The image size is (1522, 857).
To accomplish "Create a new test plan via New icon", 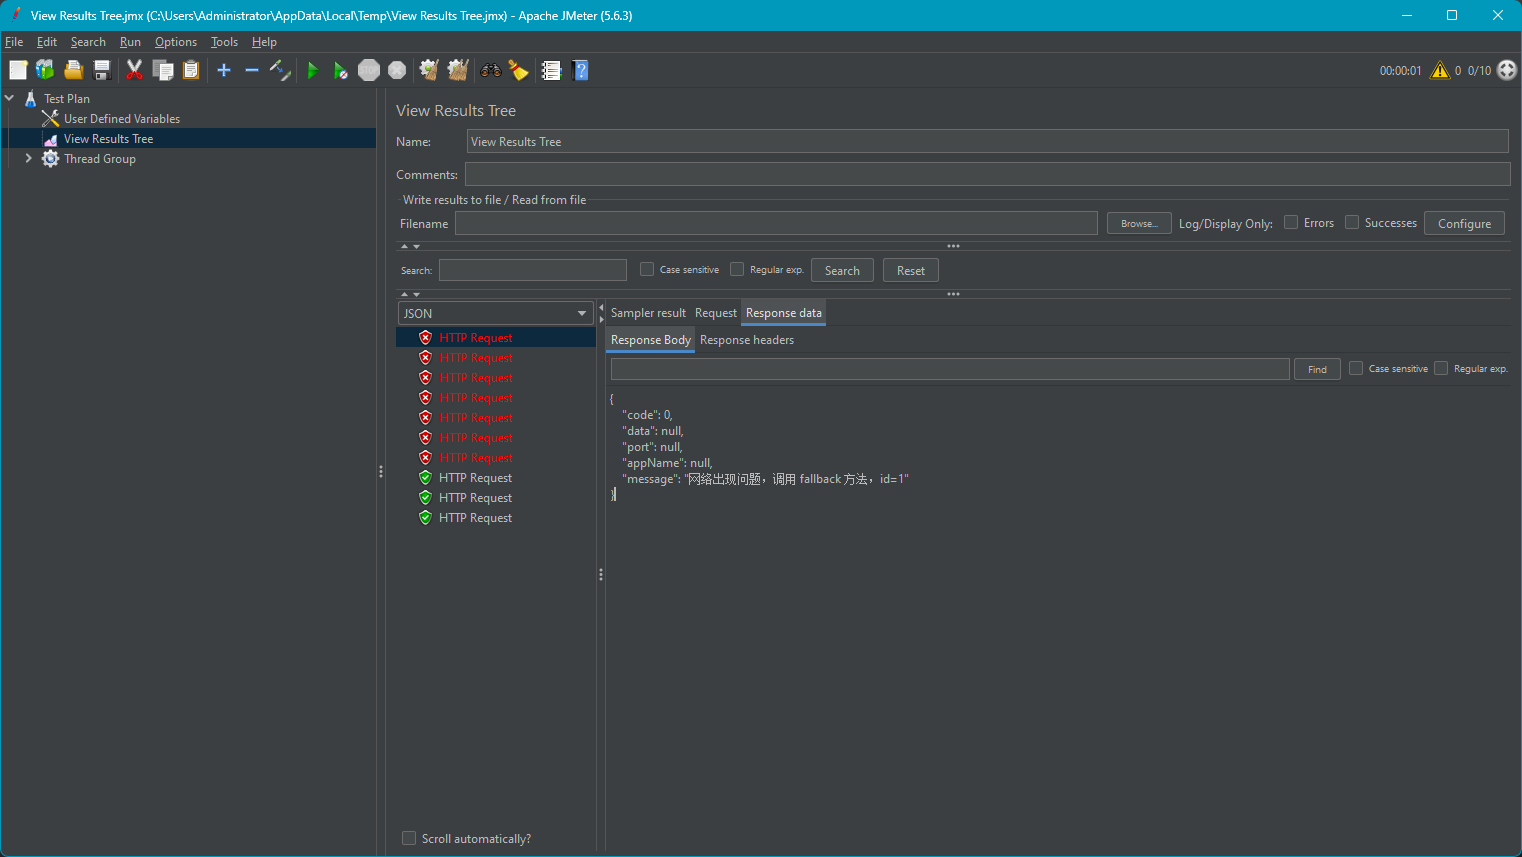I will click(x=18, y=70).
